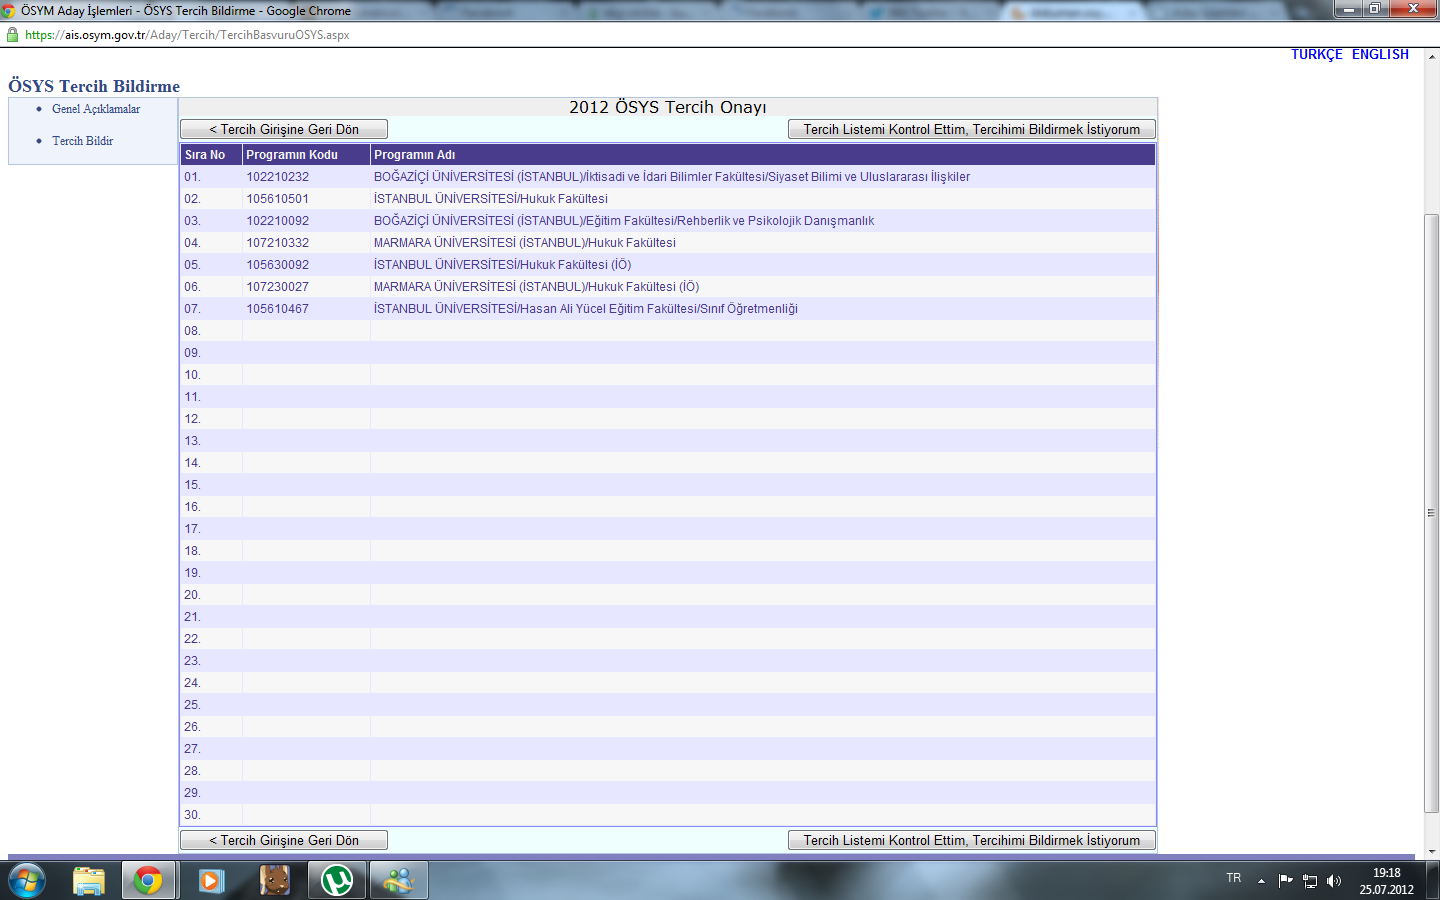The width and height of the screenshot is (1440, 900).
Task: Click the Chrome icon in the title bar
Action: (x=8, y=11)
